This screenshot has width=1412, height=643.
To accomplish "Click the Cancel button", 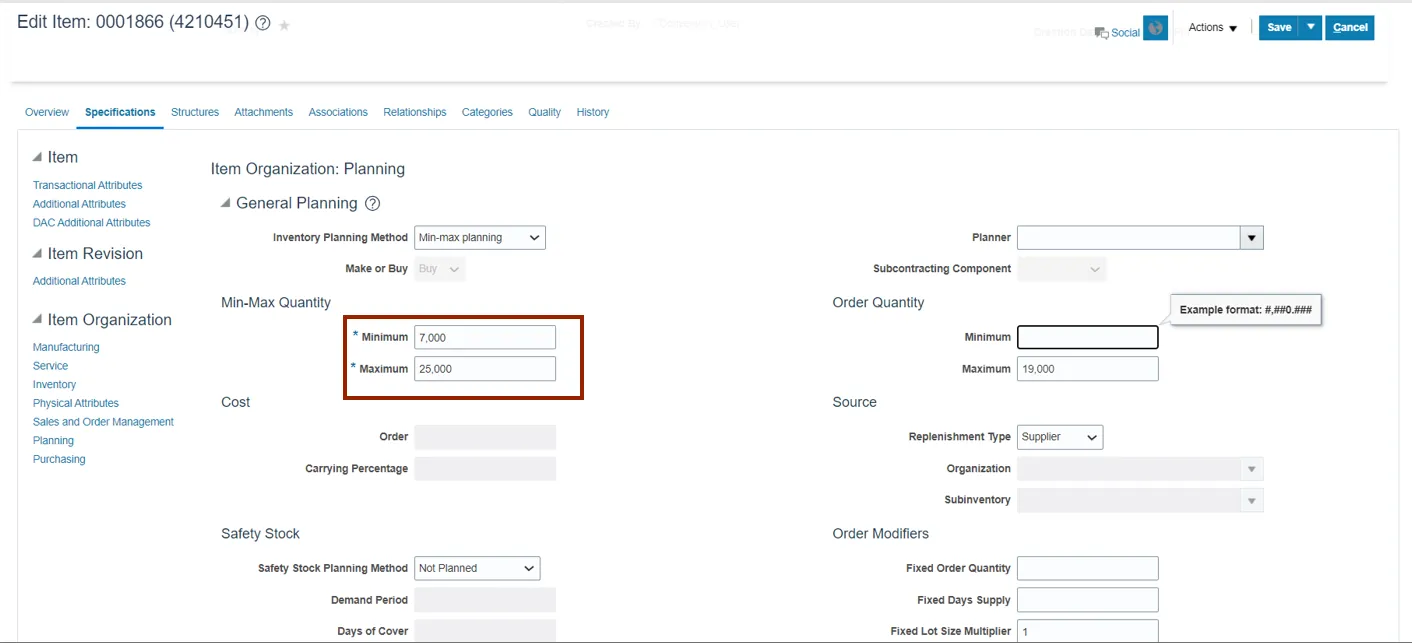I will point(1349,28).
